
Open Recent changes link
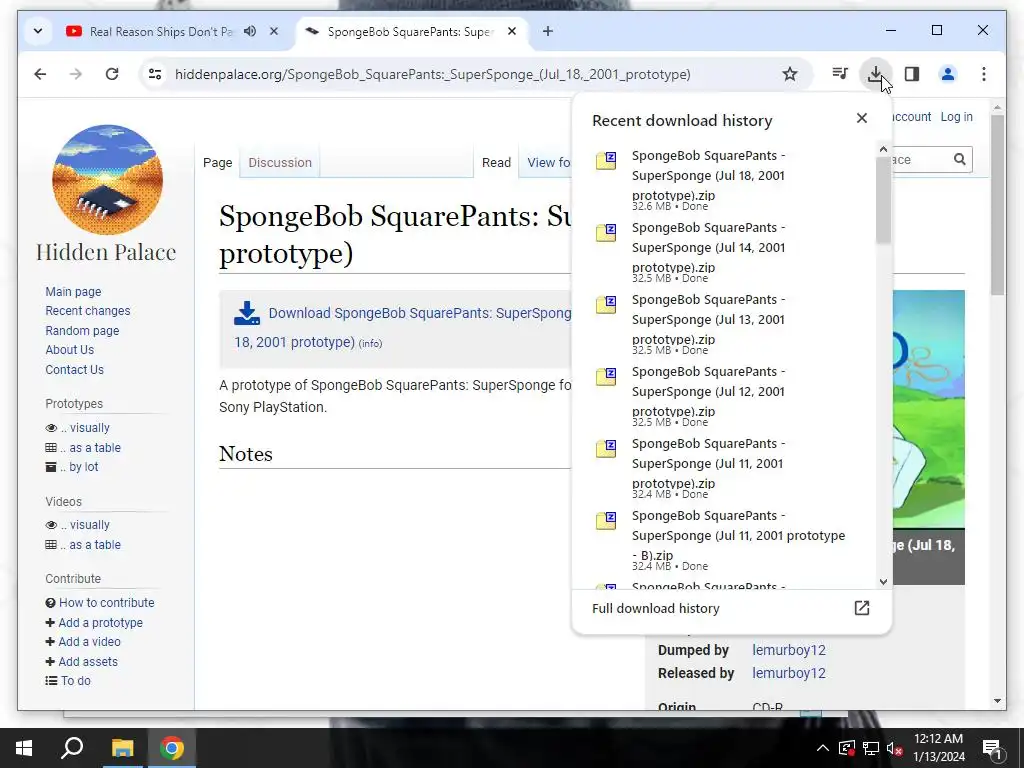tap(88, 311)
